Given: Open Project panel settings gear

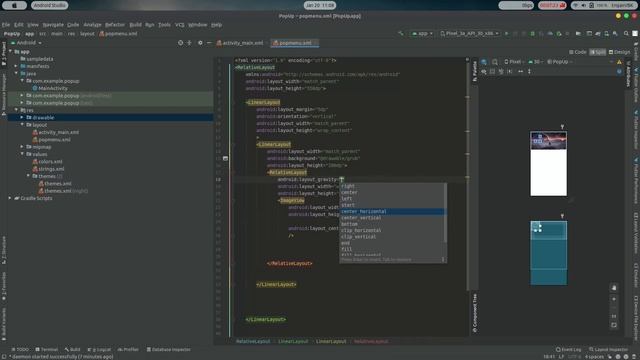Looking at the screenshot, I should (x=200, y=42).
